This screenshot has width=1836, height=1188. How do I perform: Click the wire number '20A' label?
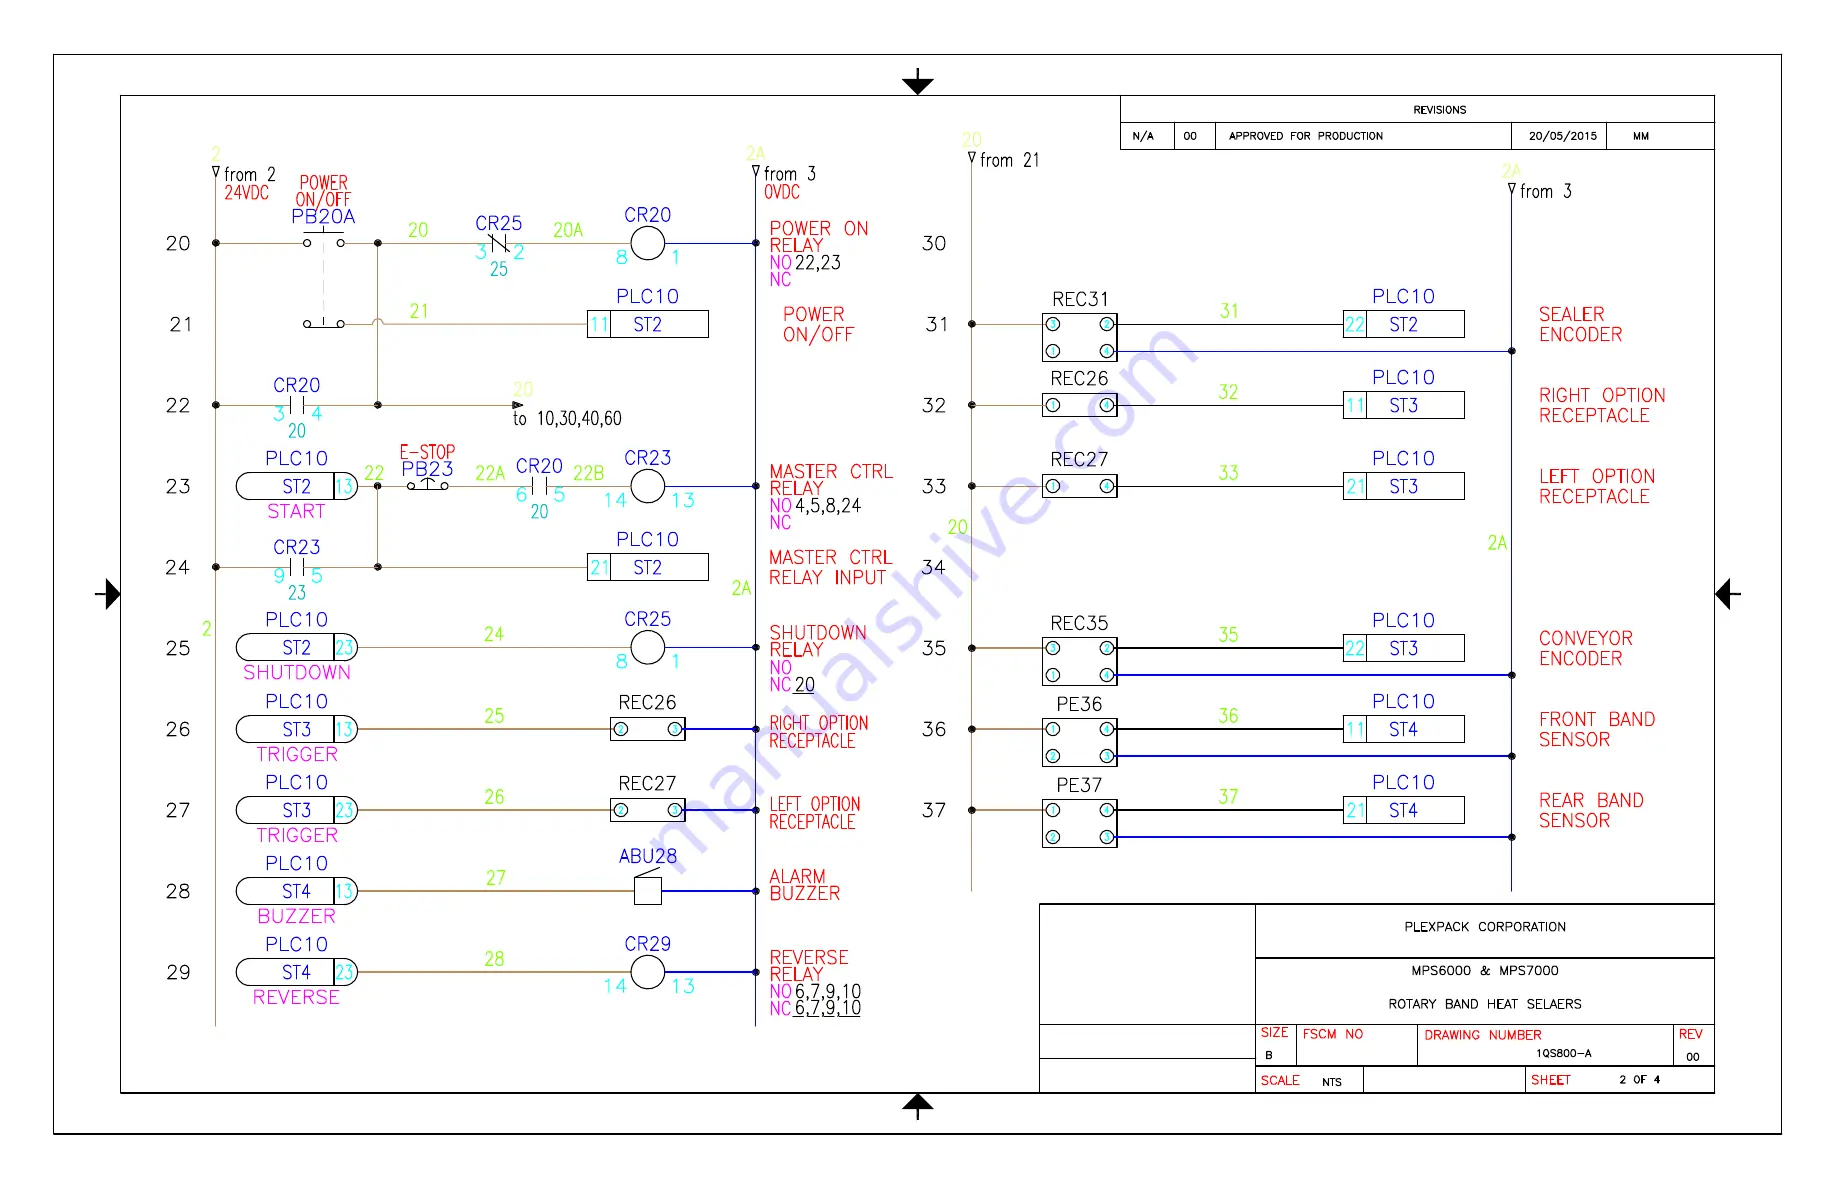(568, 230)
